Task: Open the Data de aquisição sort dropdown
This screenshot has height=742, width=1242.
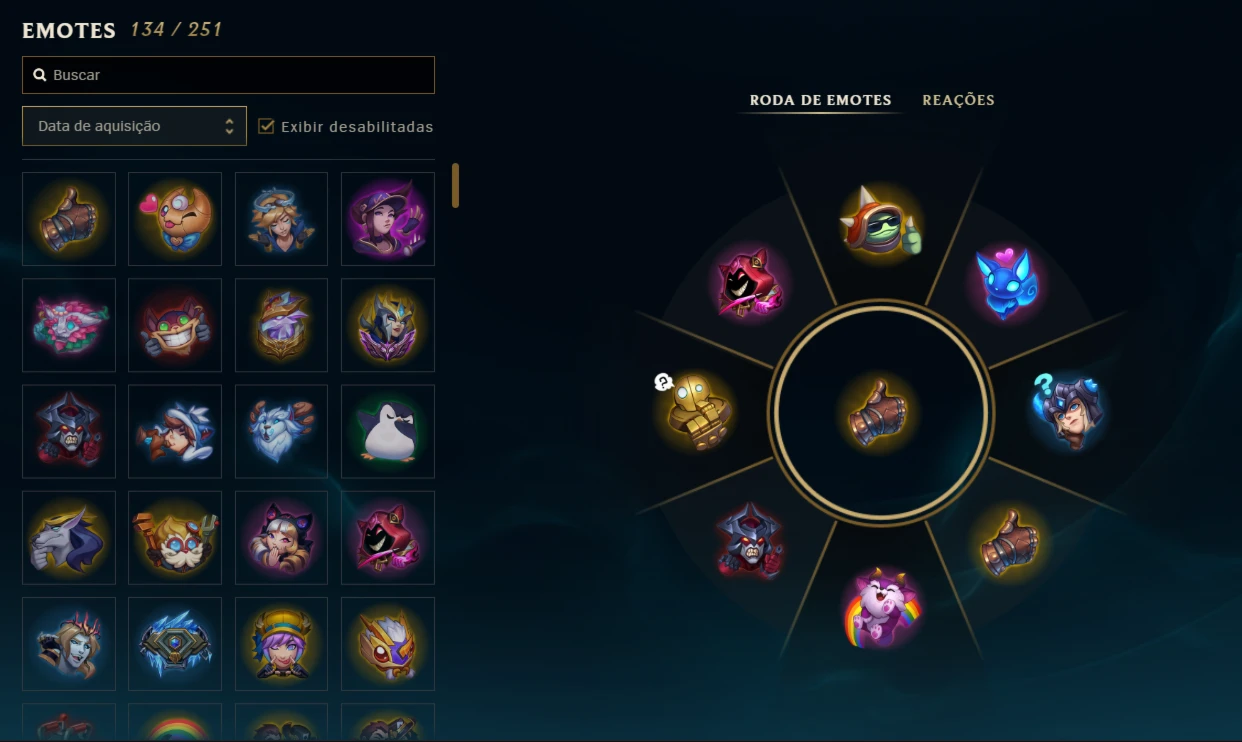Action: coord(134,126)
